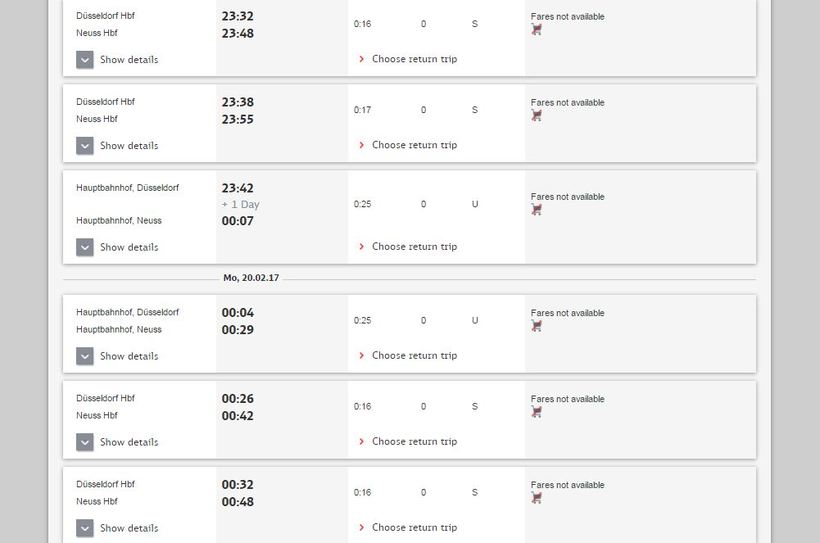Image resolution: width=820 pixels, height=543 pixels.
Task: Choose return trip for 23:42 departure
Action: click(413, 247)
